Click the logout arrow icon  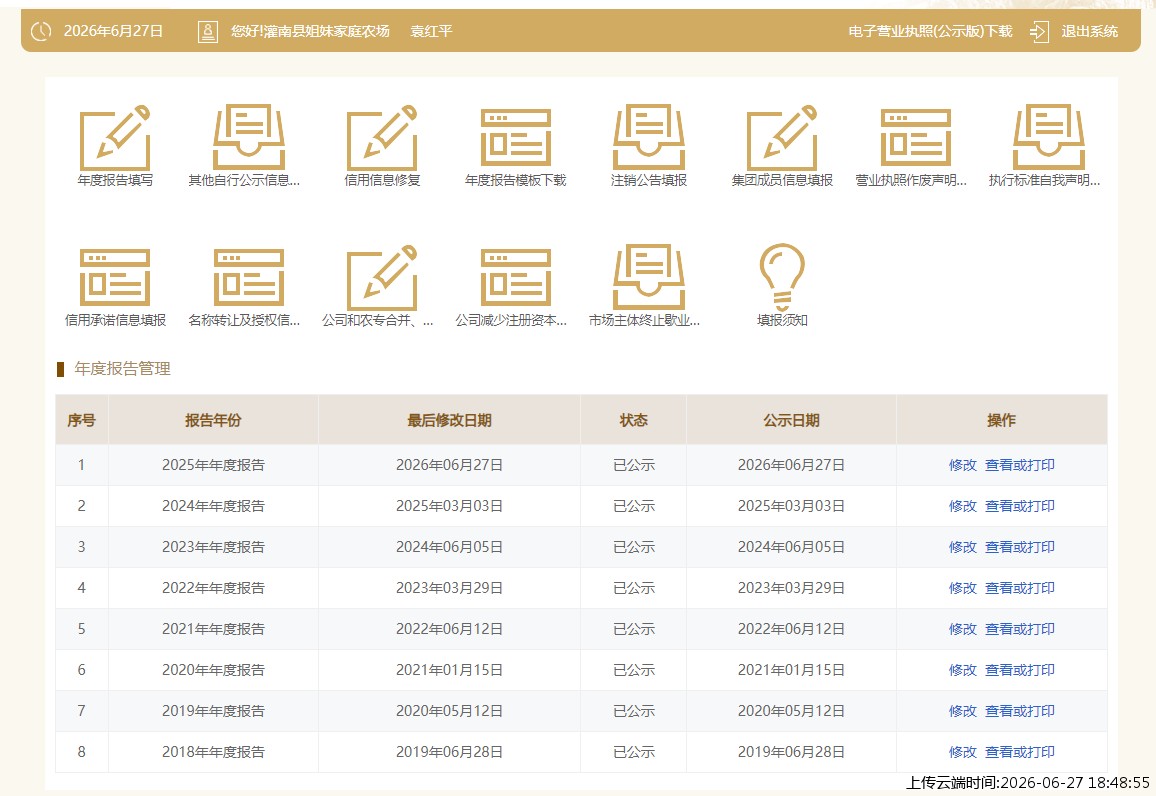[x=1039, y=31]
